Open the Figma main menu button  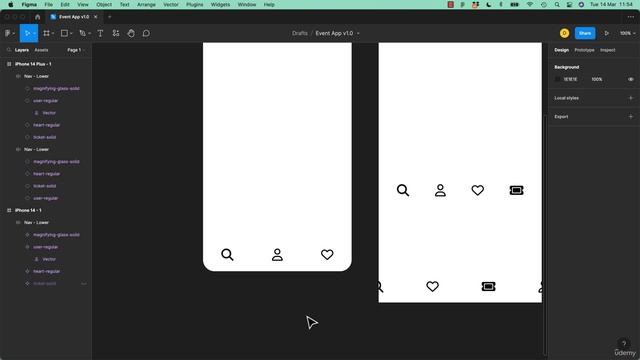click(9, 33)
